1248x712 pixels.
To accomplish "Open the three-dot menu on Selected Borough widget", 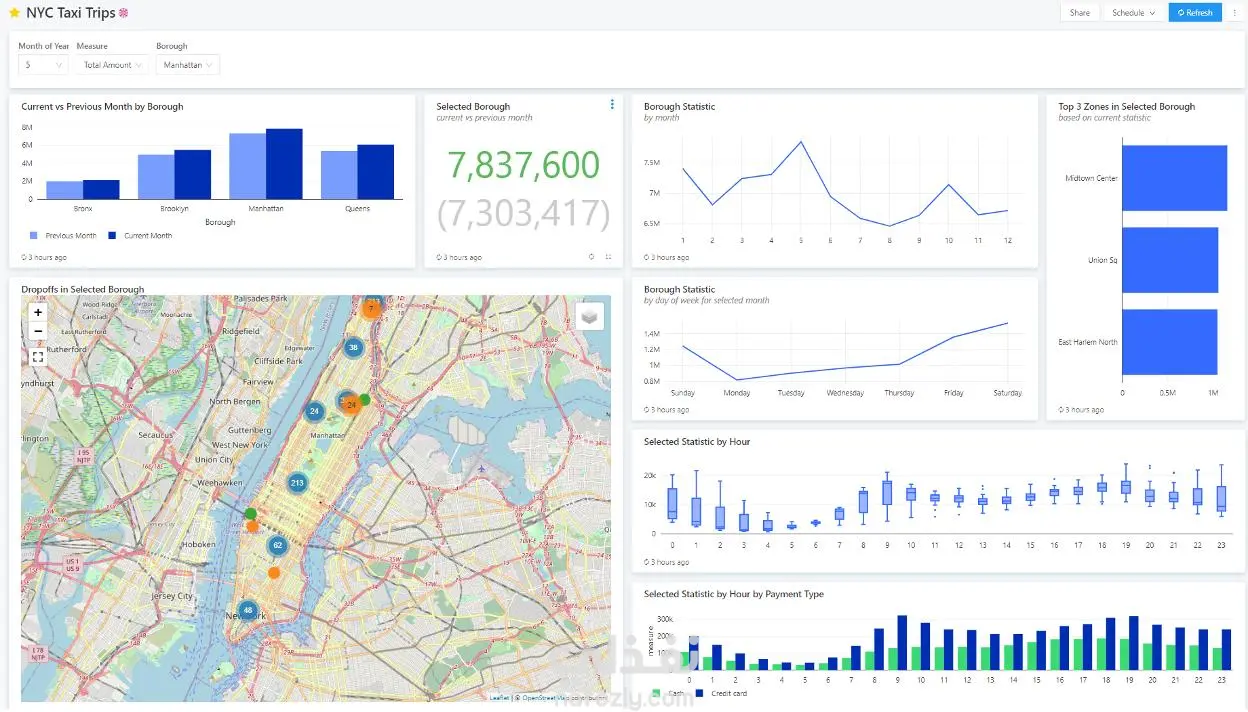I will (x=612, y=104).
